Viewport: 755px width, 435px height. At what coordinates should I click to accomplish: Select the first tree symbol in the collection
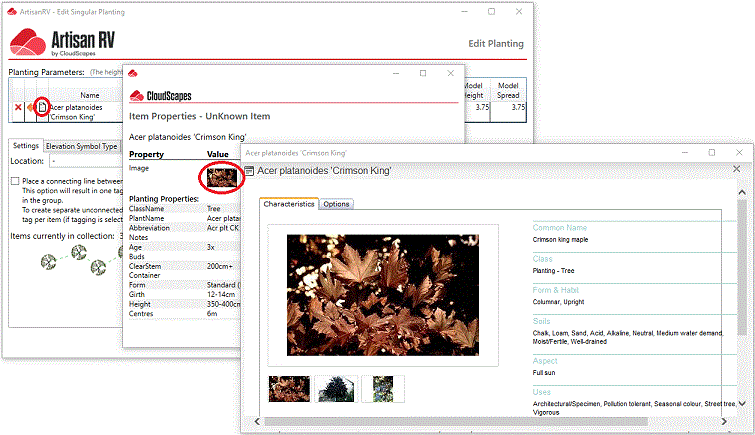point(47,263)
